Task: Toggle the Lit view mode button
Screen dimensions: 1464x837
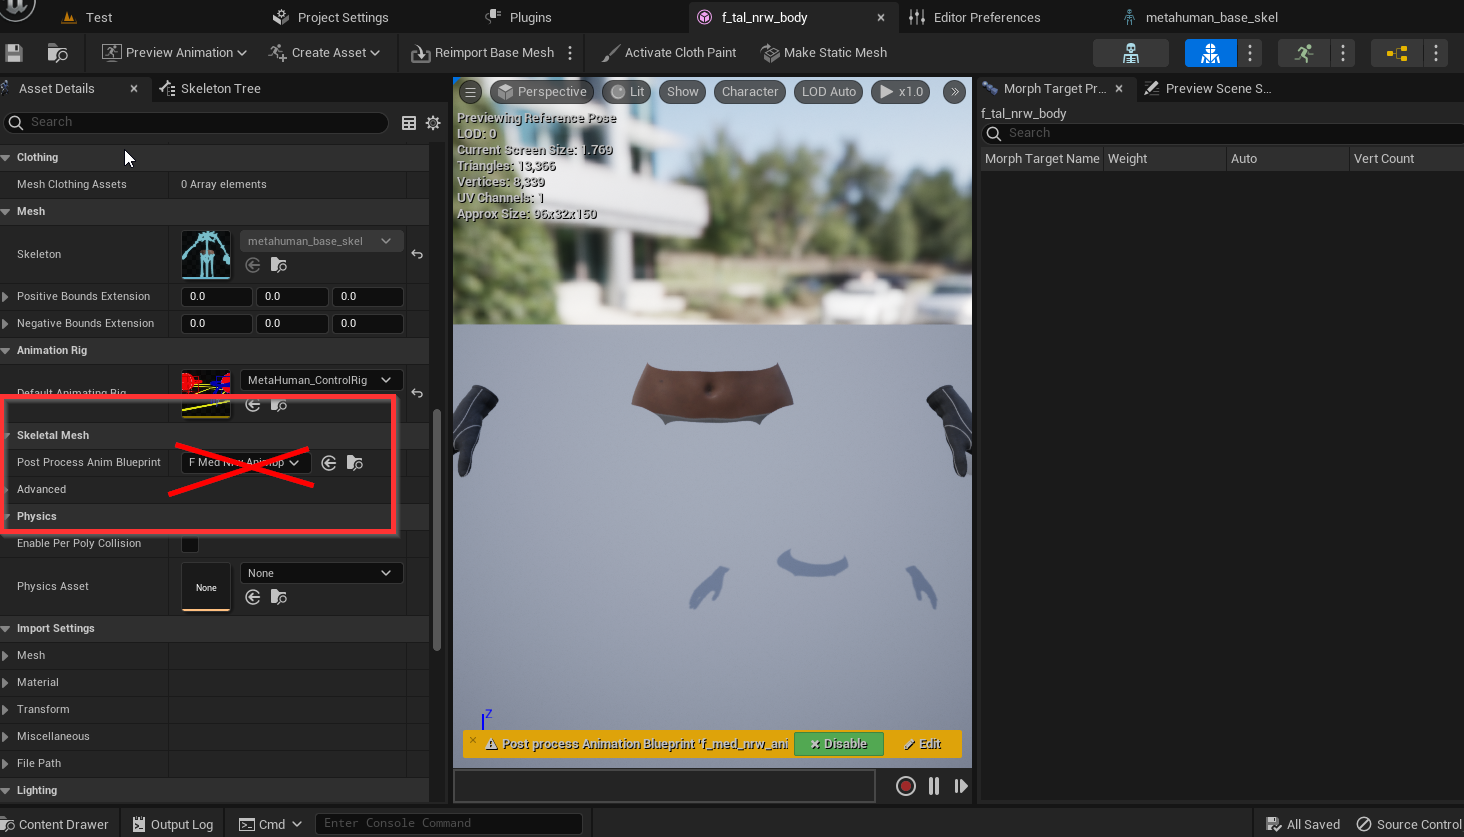Action: tap(628, 92)
